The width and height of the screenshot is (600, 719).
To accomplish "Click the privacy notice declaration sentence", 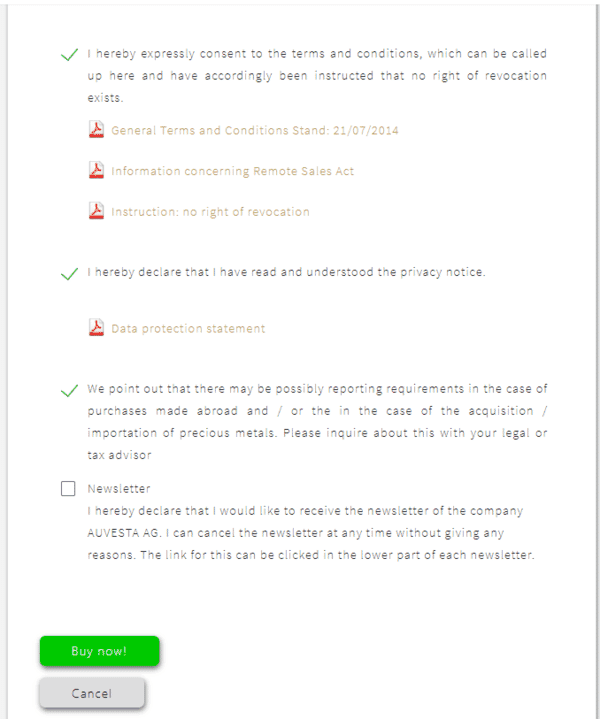I will click(x=286, y=272).
